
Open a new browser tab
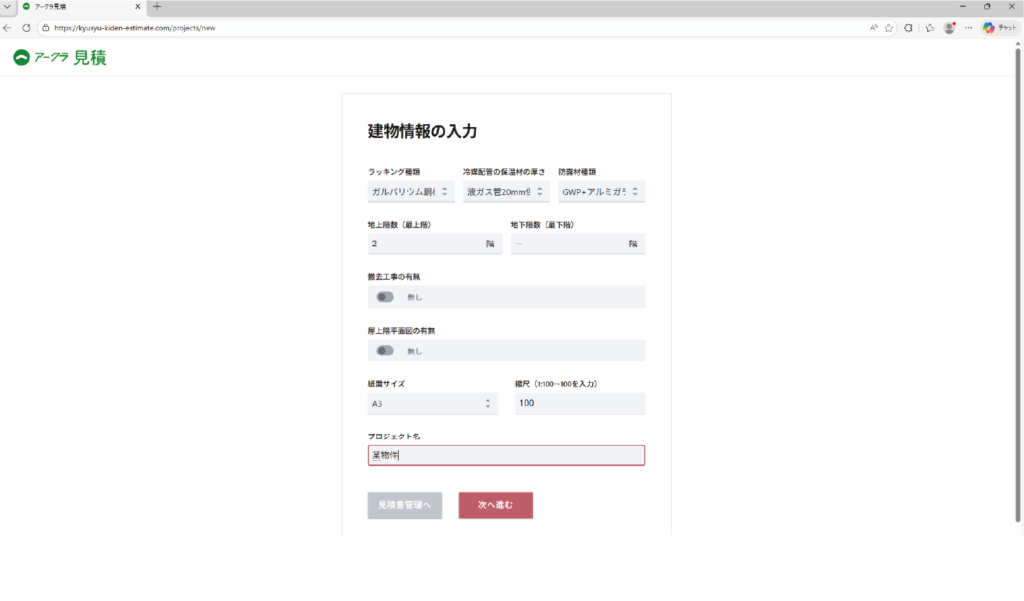157,7
